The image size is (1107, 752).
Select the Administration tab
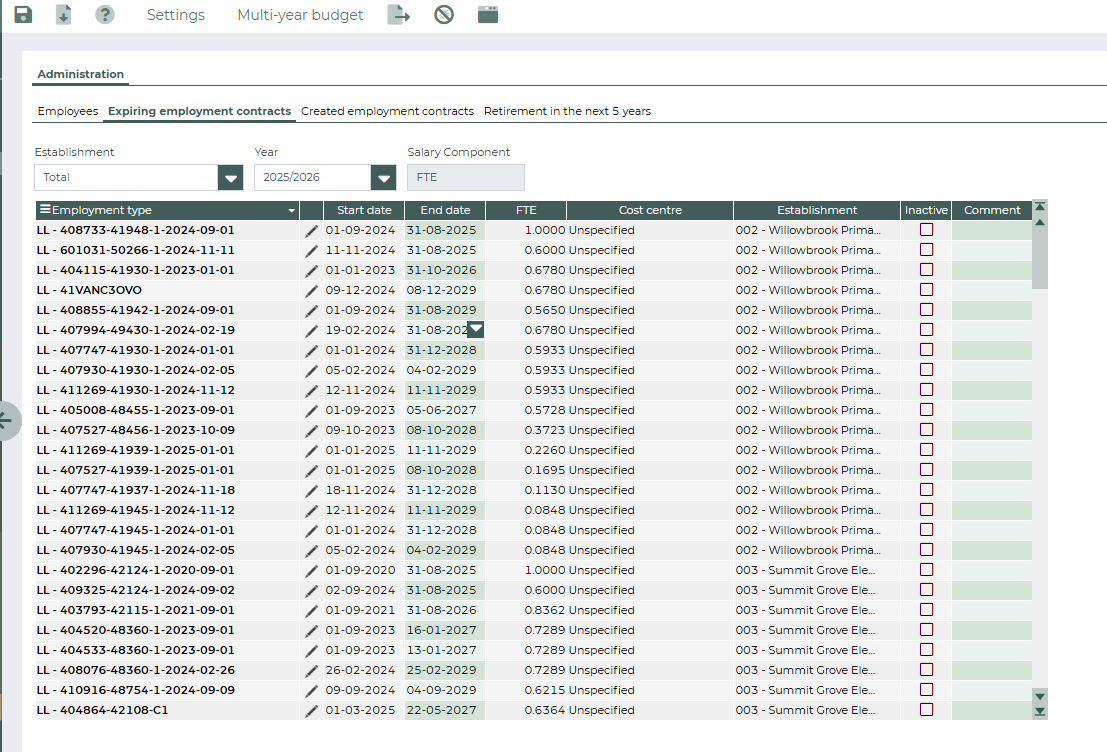[x=80, y=74]
